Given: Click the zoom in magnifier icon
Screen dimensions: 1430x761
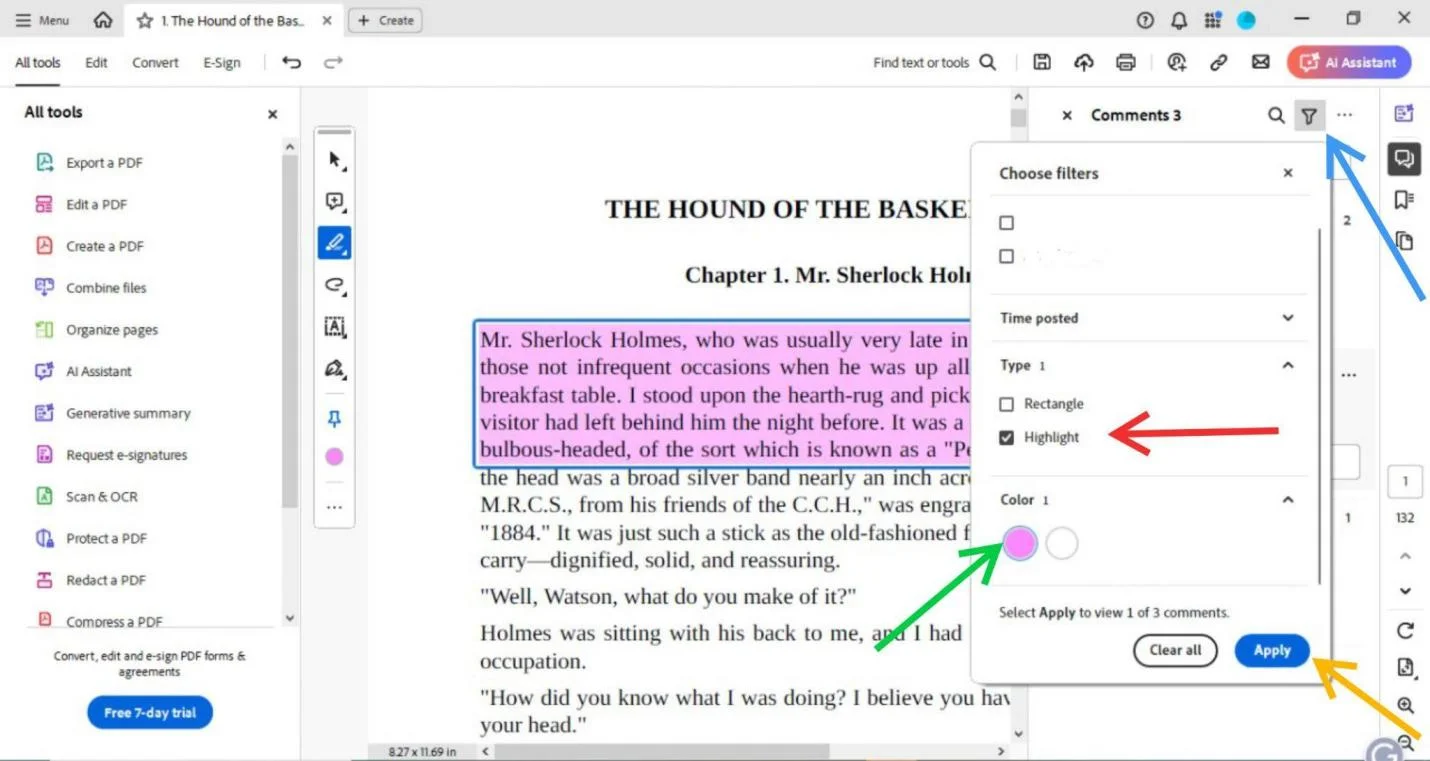Looking at the screenshot, I should [1405, 705].
